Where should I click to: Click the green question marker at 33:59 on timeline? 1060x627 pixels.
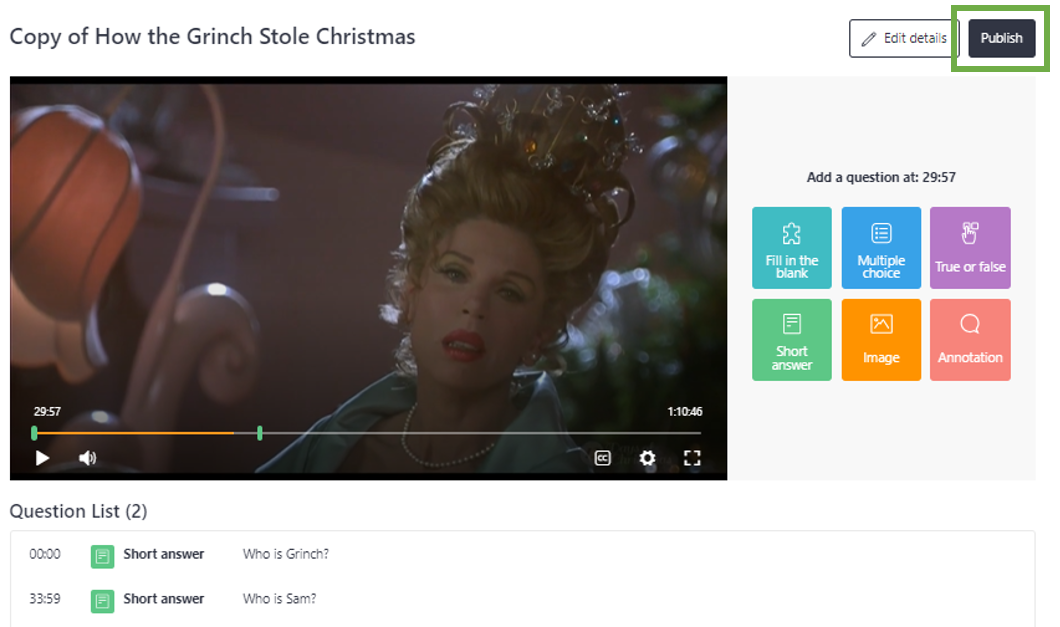pyautogui.click(x=260, y=433)
